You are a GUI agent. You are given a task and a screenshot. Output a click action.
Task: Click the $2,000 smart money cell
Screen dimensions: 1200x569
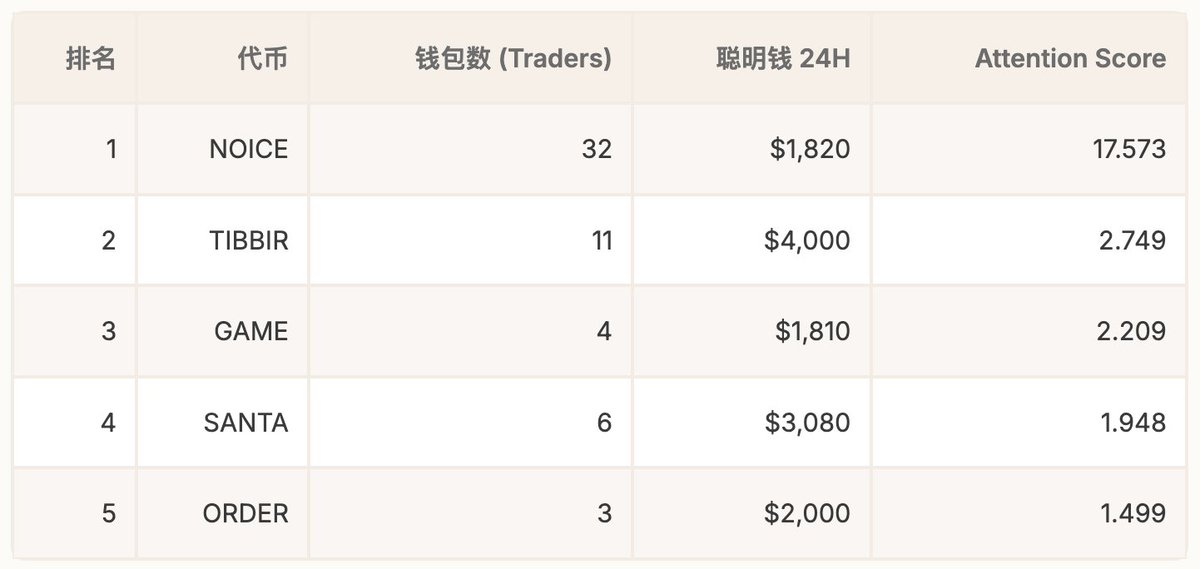point(808,513)
